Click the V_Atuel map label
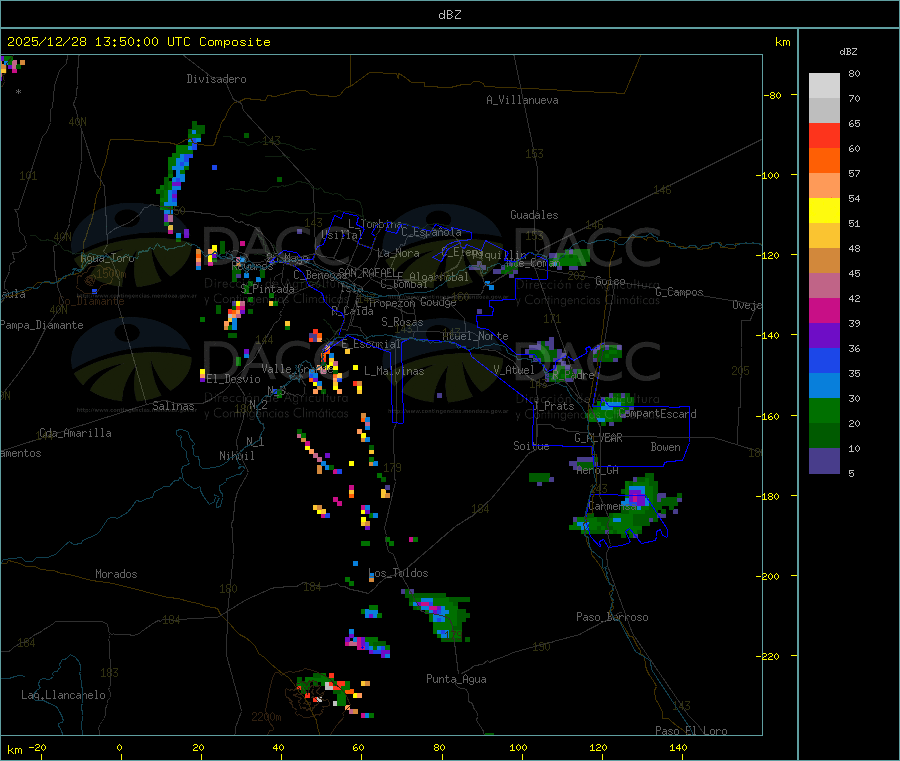This screenshot has width=900, height=761. (514, 370)
